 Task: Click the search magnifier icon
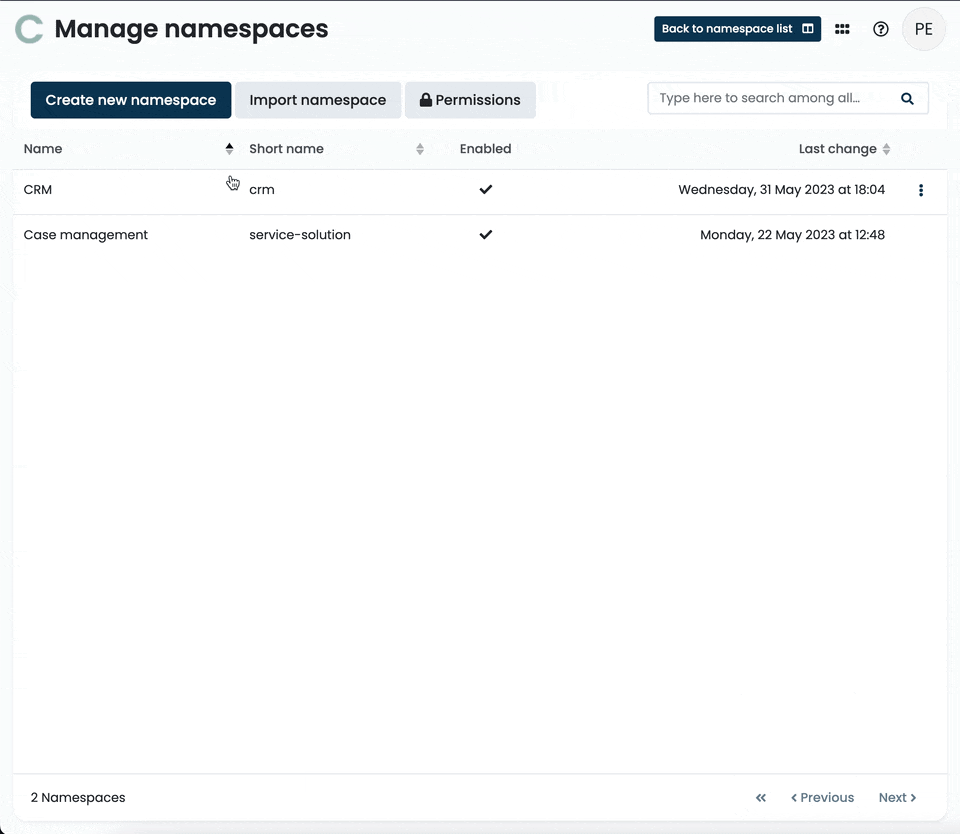[907, 99]
